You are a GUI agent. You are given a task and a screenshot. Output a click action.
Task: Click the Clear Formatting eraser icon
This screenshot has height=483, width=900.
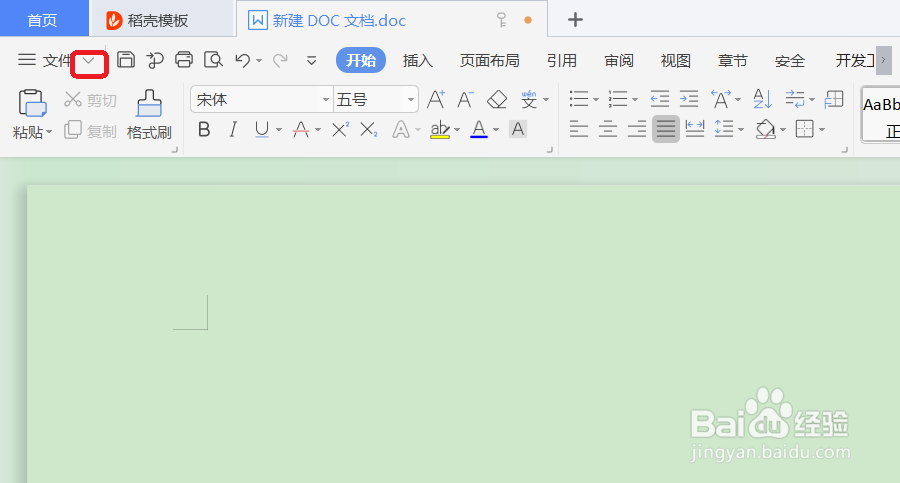coord(496,99)
